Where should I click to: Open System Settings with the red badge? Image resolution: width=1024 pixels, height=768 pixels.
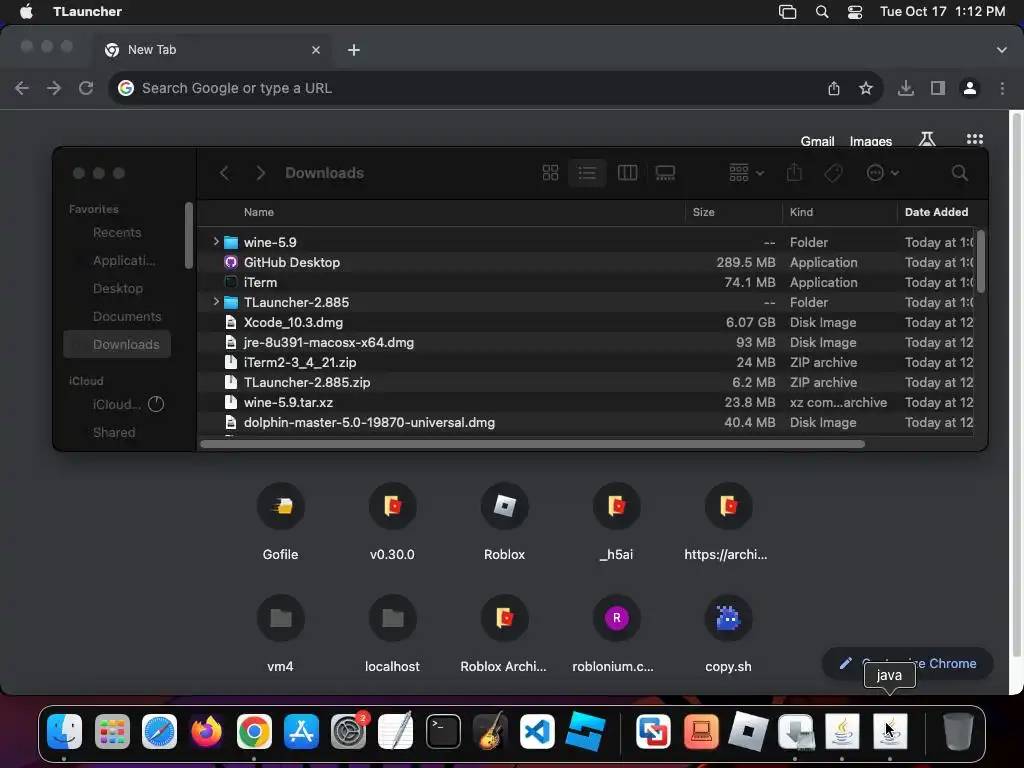pos(349,731)
